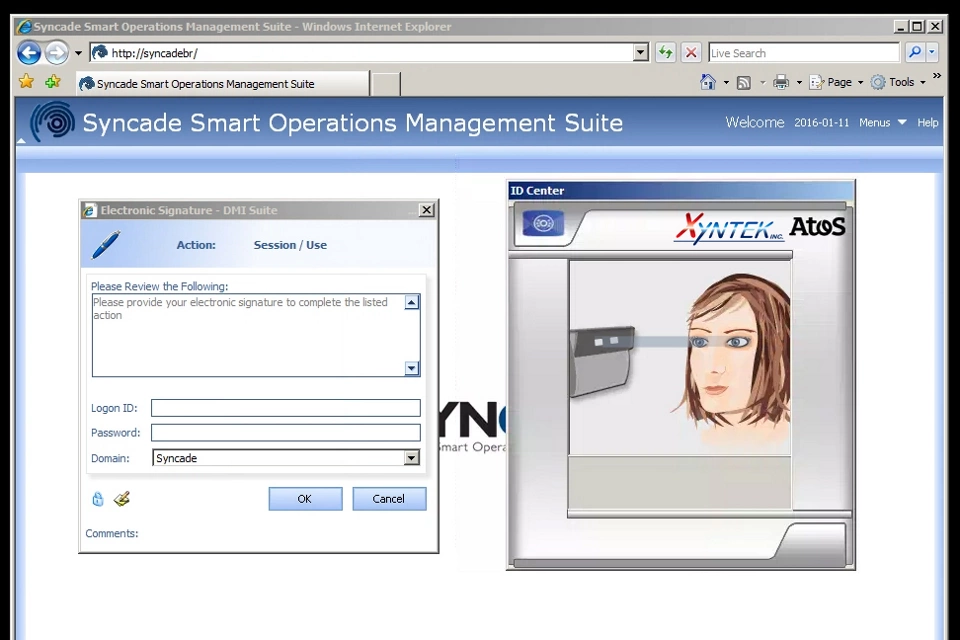Go back with the browser Back arrow
Image resolution: width=960 pixels, height=640 pixels.
[x=29, y=53]
